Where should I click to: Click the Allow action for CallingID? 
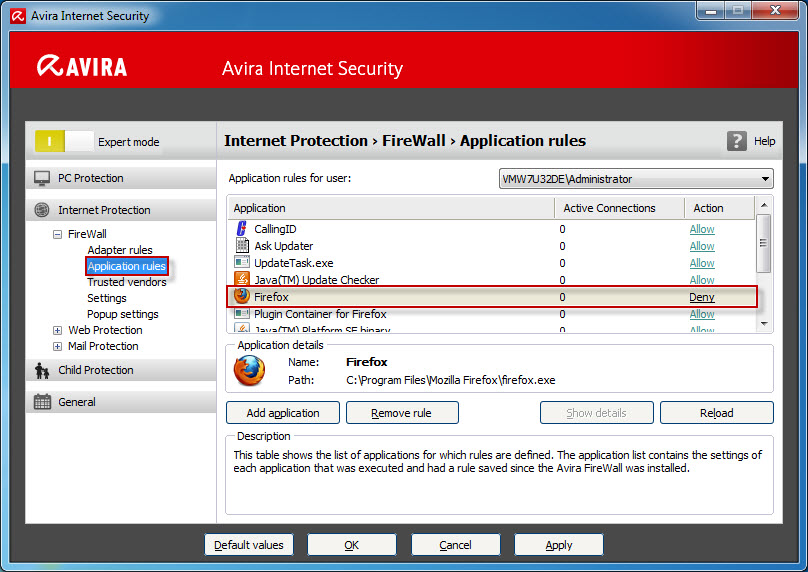pos(702,229)
